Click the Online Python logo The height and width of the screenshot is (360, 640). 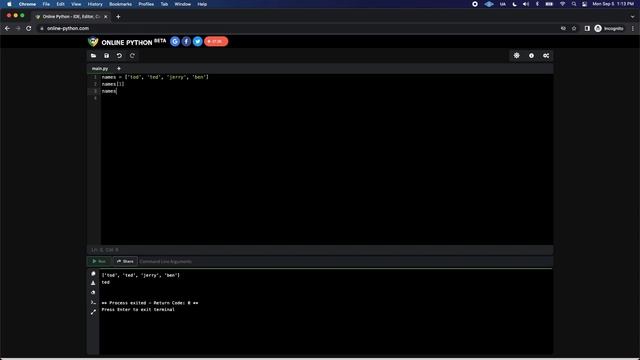(x=127, y=42)
